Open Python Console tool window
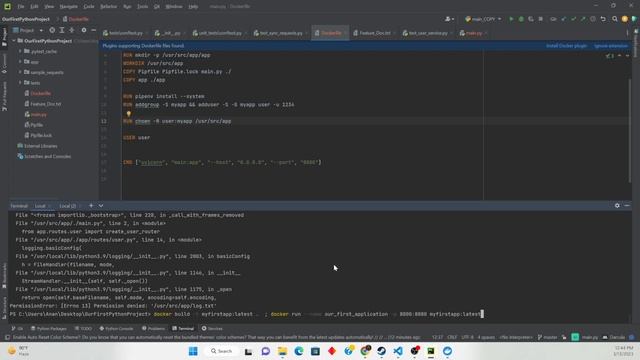Viewport: 640px width, 360px height. (116, 329)
